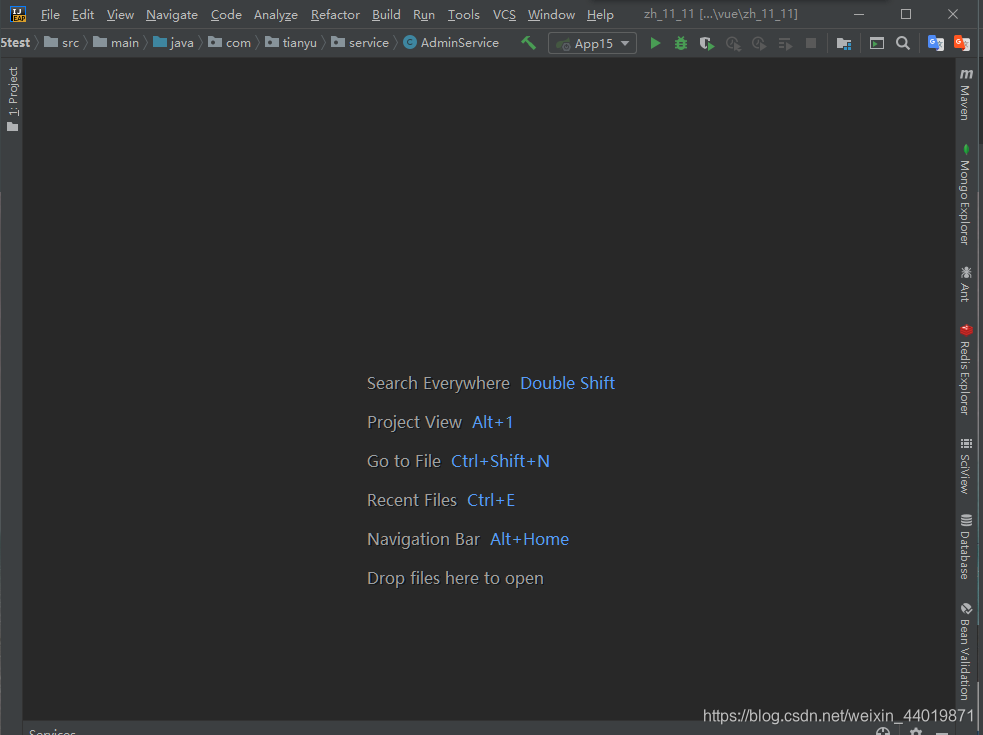Open the File menu

50,14
